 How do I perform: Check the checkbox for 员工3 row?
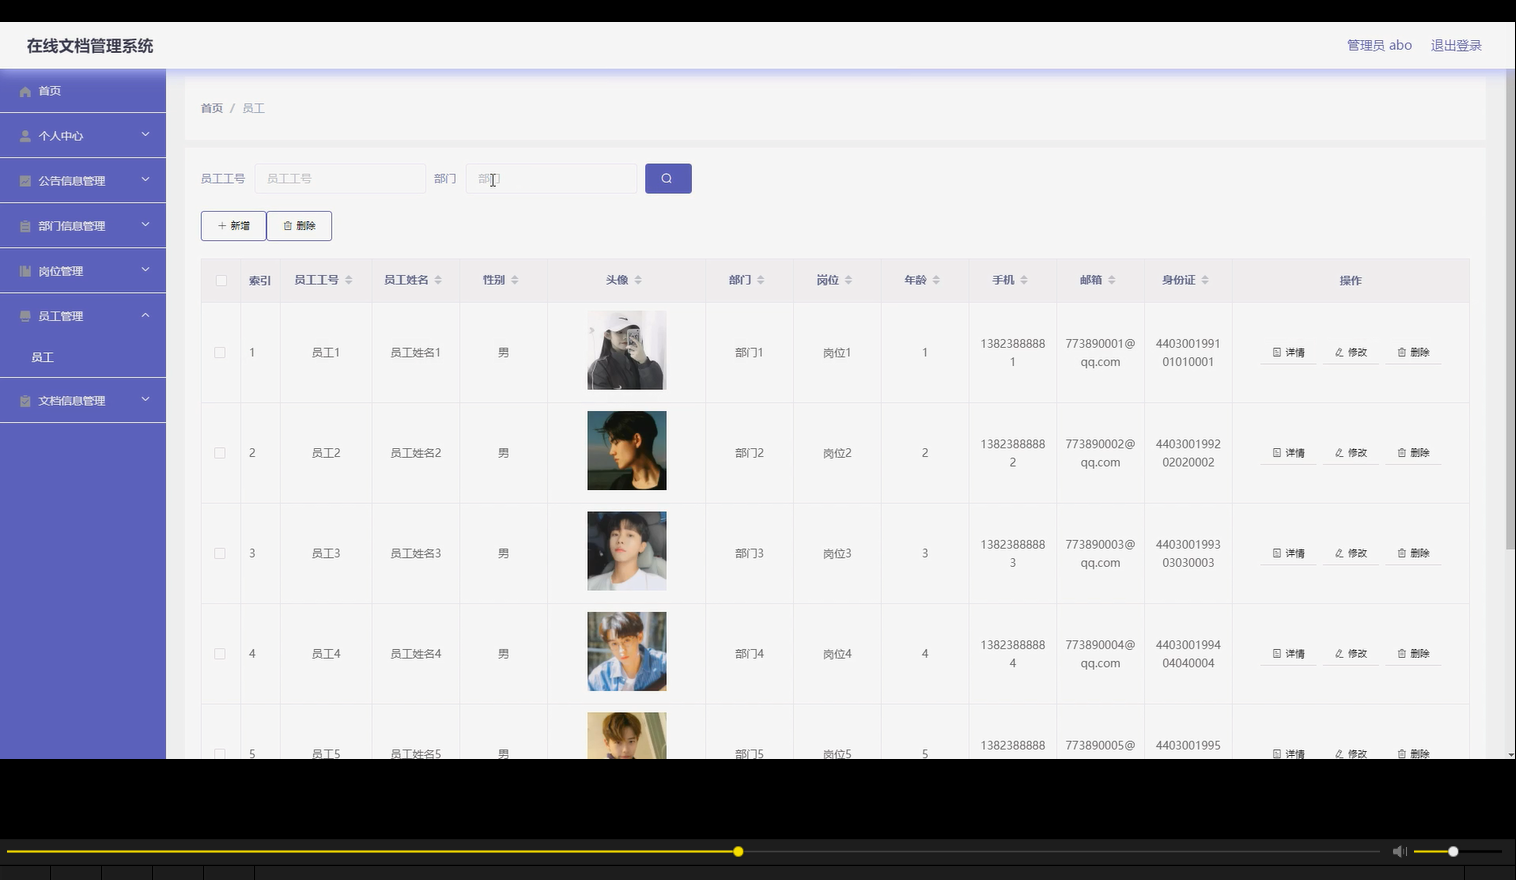pyautogui.click(x=220, y=553)
